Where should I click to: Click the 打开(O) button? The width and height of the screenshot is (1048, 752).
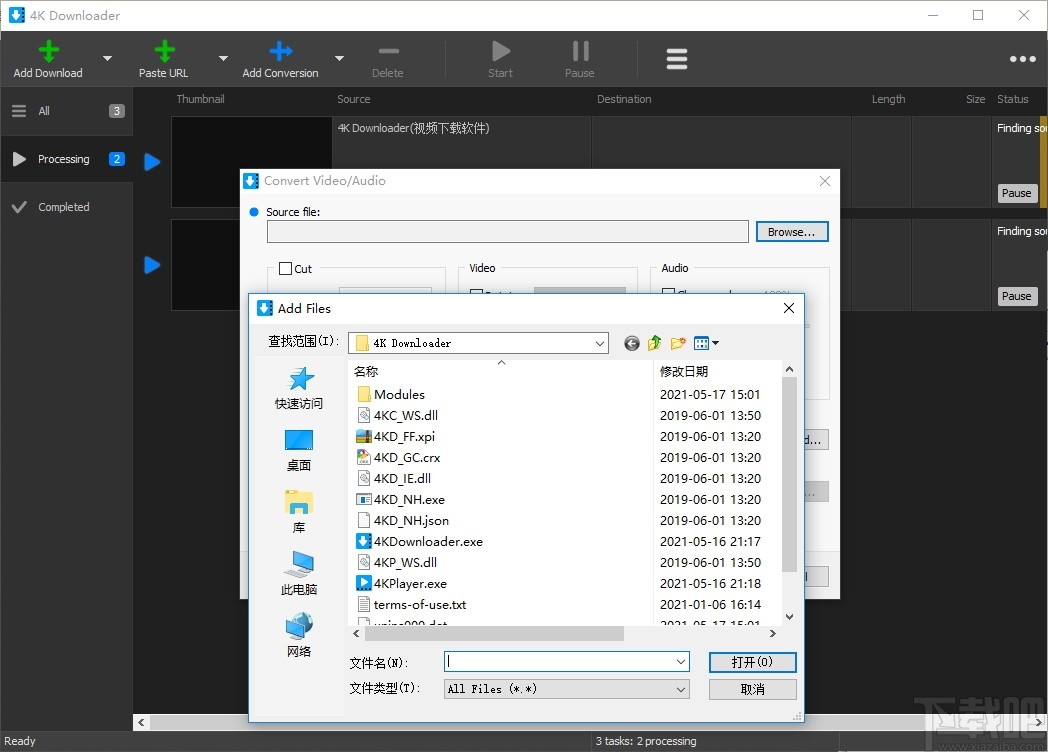[x=752, y=662]
